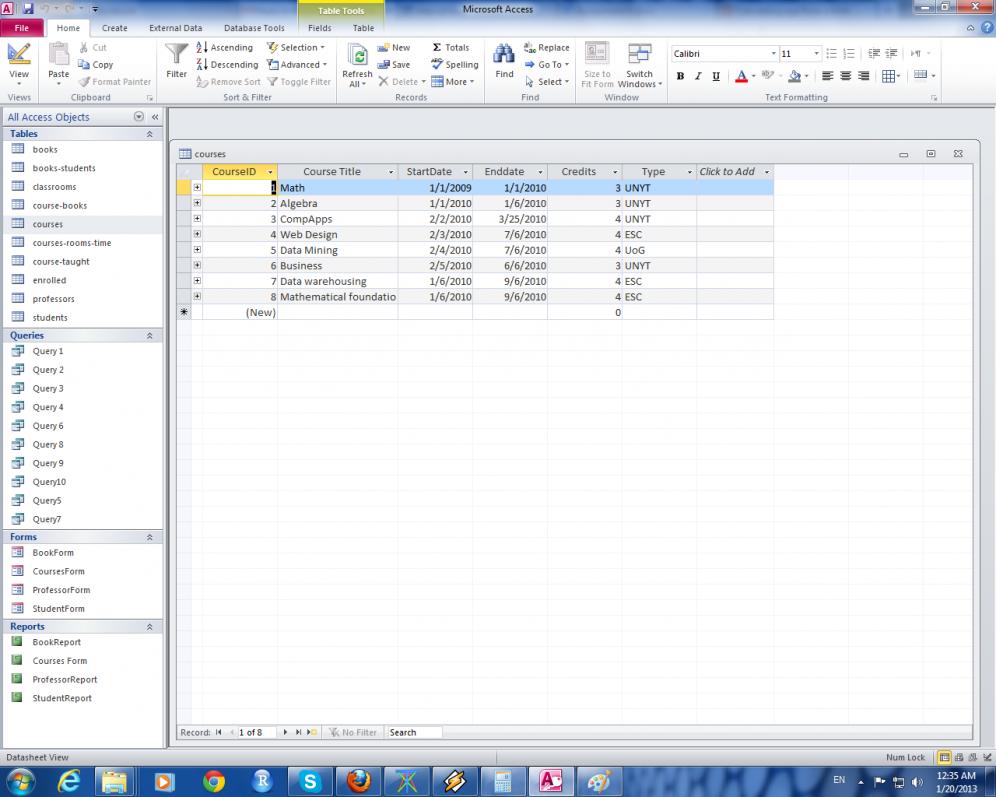This screenshot has width=996, height=797.
Task: Open the Table tab
Action: click(x=363, y=28)
